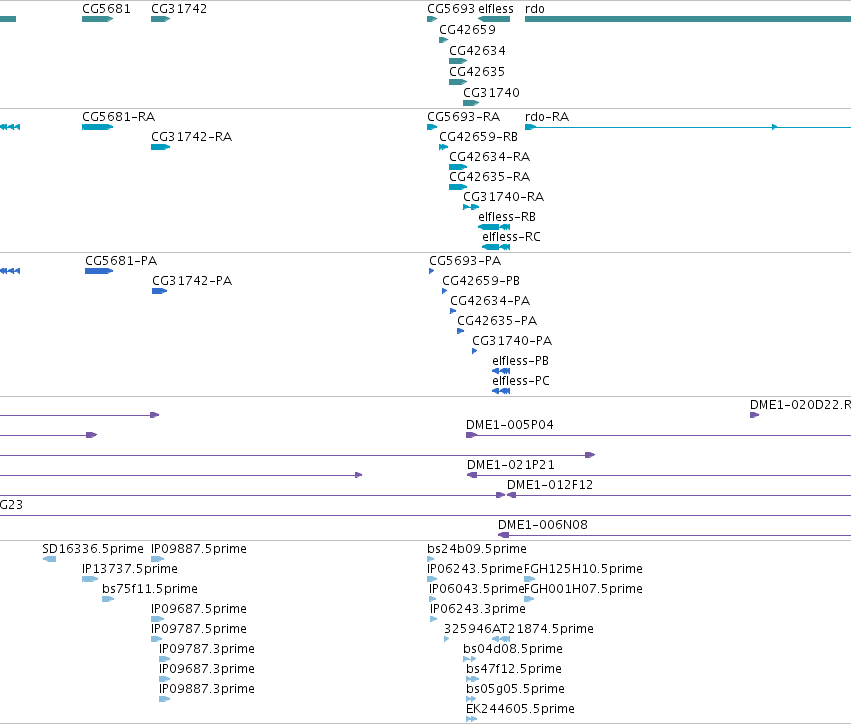Click the CG42659 gene label
This screenshot has height=724, width=851.
[467, 30]
